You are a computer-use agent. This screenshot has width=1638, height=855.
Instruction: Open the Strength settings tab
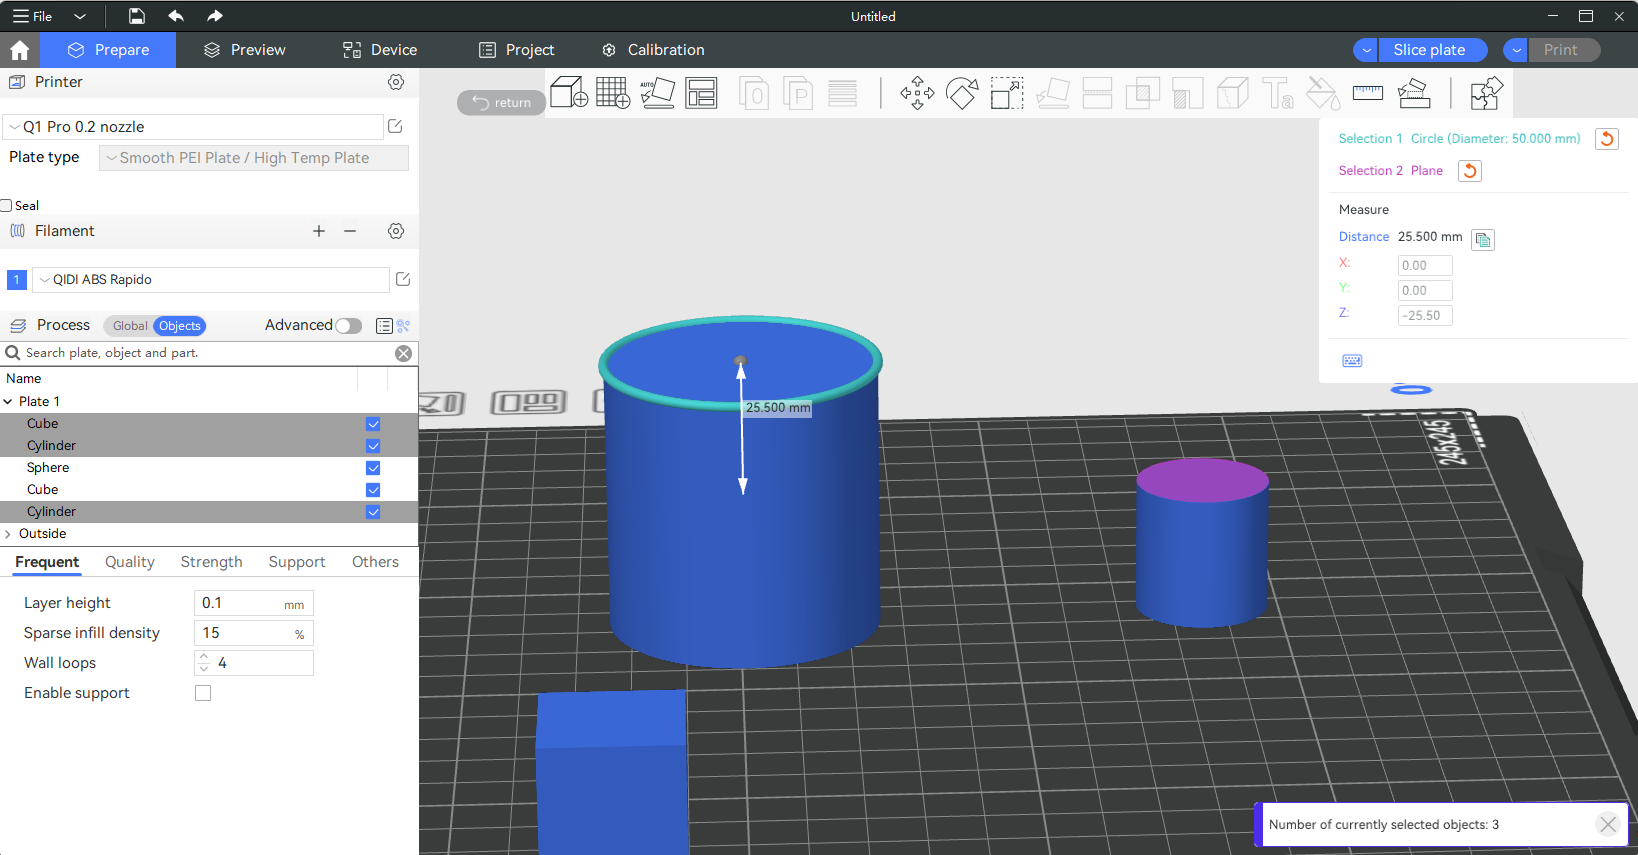211,562
